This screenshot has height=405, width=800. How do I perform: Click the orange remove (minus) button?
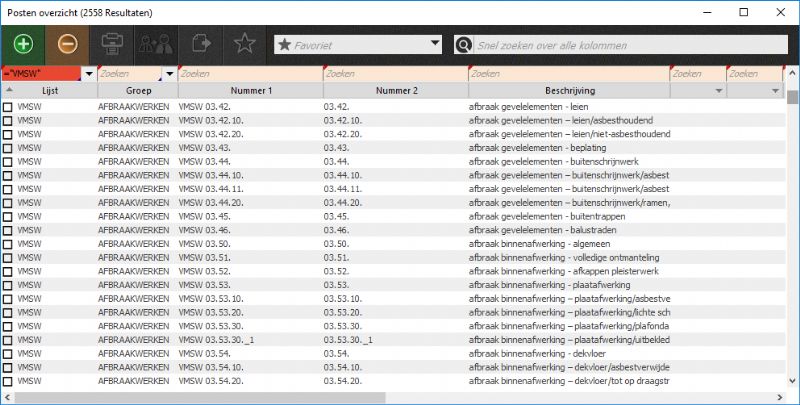(x=68, y=44)
